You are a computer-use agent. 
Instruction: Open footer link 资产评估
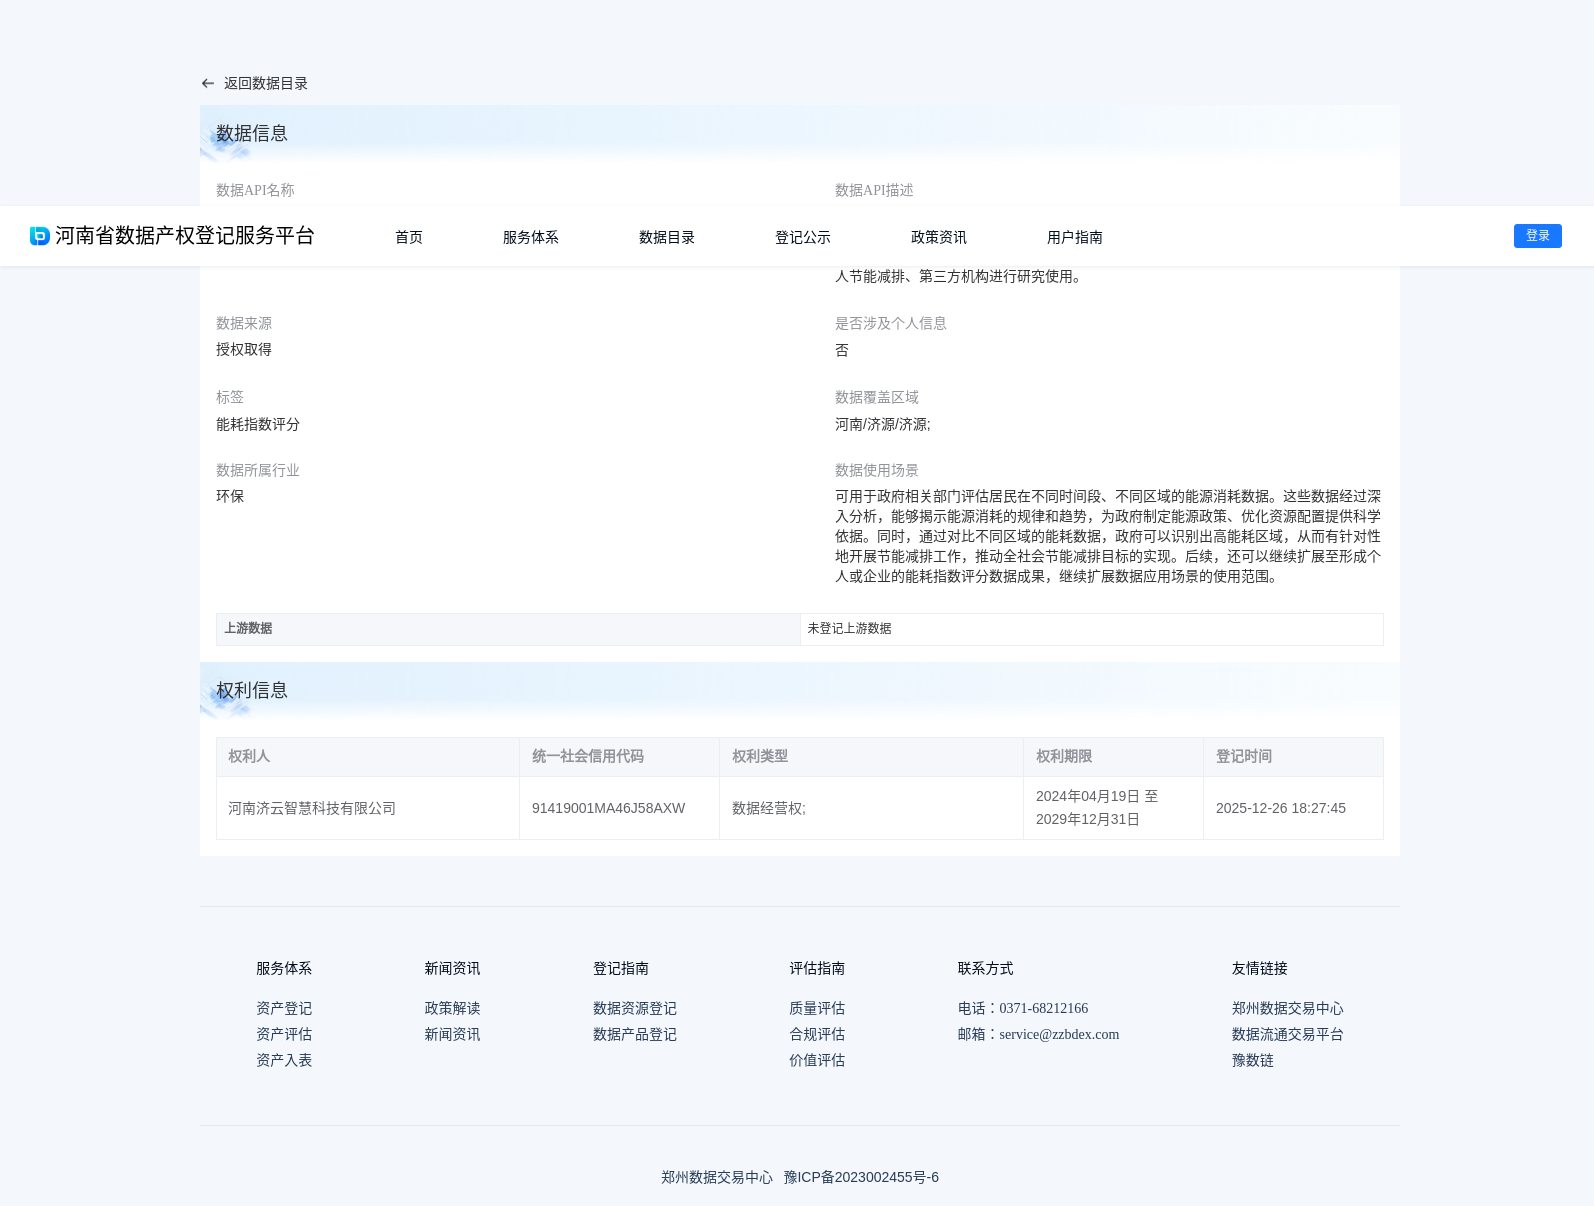click(284, 1034)
